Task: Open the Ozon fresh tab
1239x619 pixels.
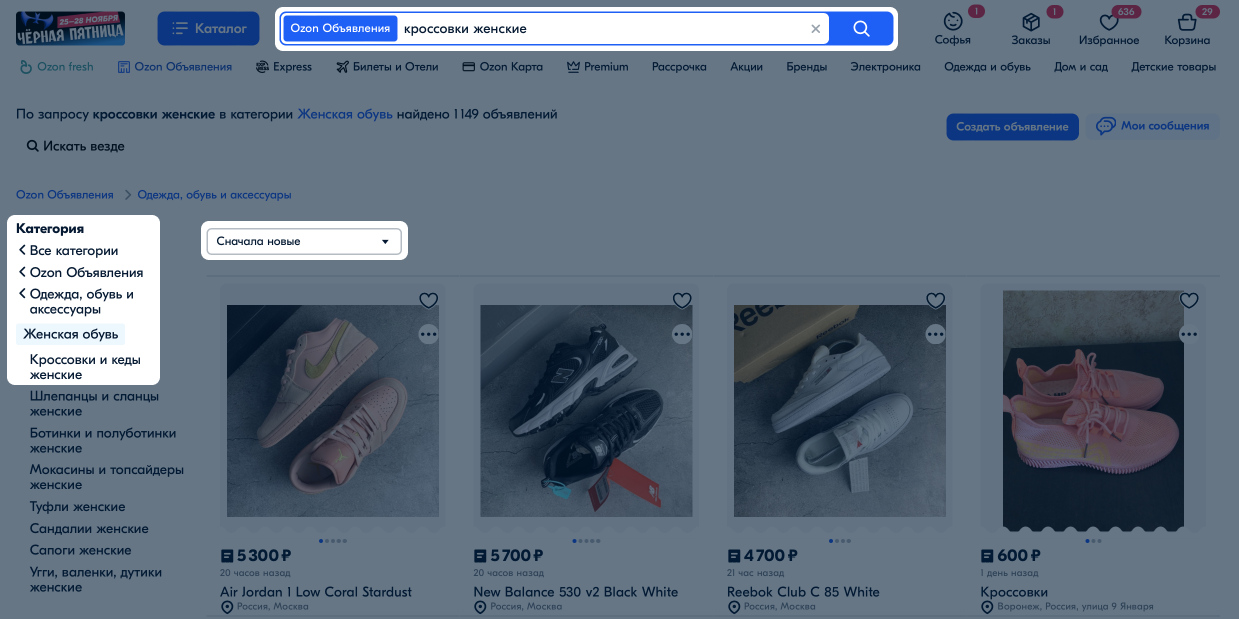Action: coord(56,67)
